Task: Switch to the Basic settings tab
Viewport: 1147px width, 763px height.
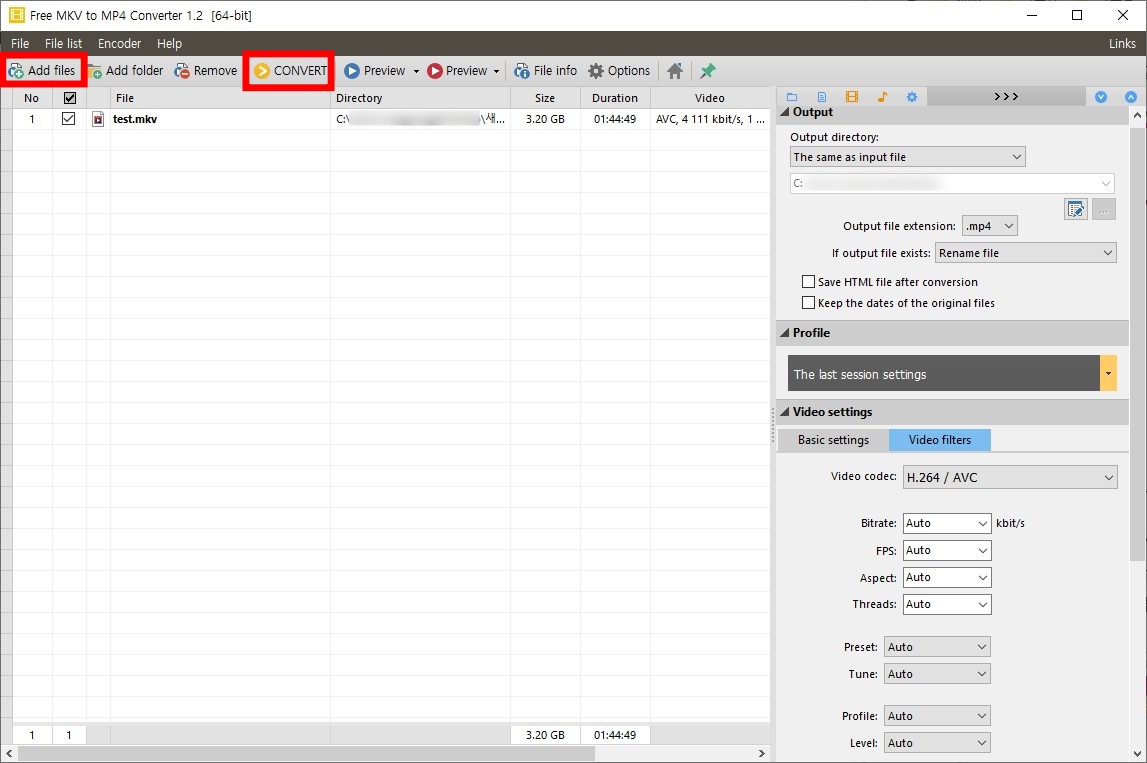Action: pos(833,440)
